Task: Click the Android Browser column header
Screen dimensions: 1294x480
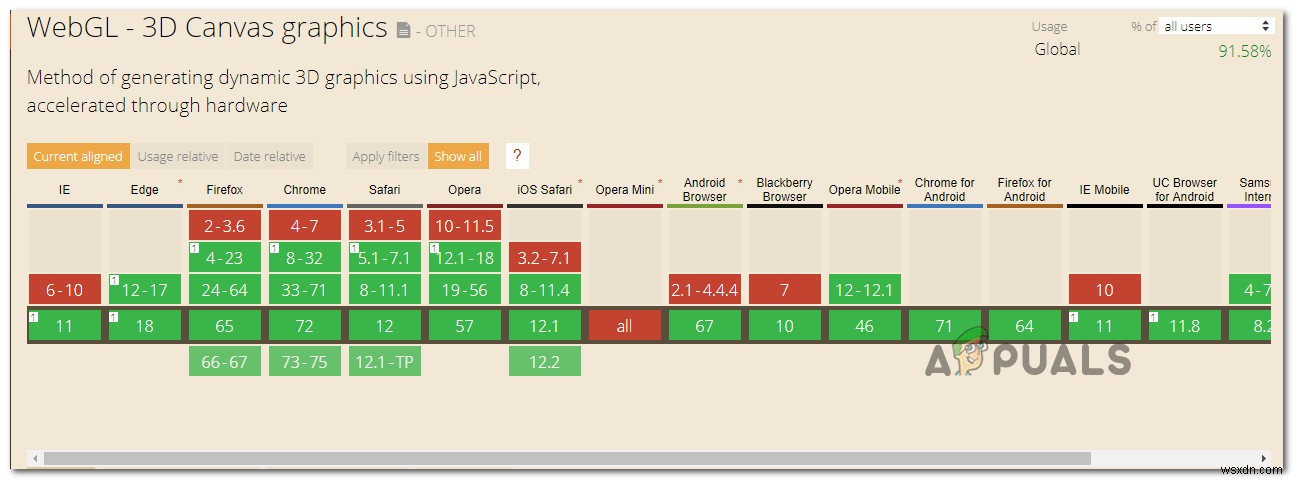Action: 705,189
